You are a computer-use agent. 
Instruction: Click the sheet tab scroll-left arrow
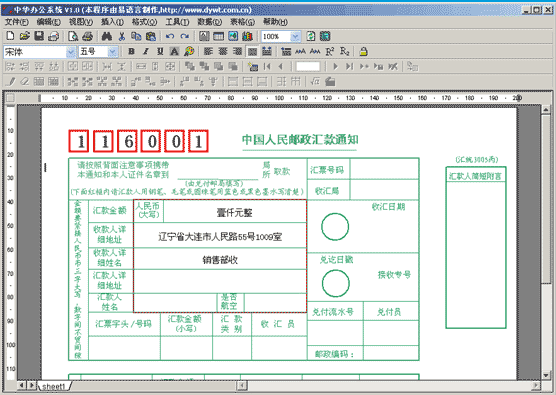point(22,385)
